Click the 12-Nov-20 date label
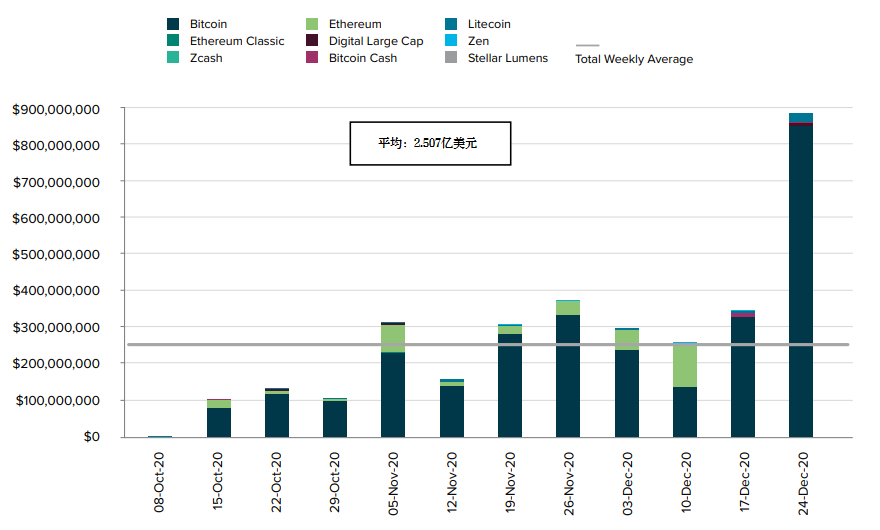Viewport: 880px width, 530px height. pos(452,482)
